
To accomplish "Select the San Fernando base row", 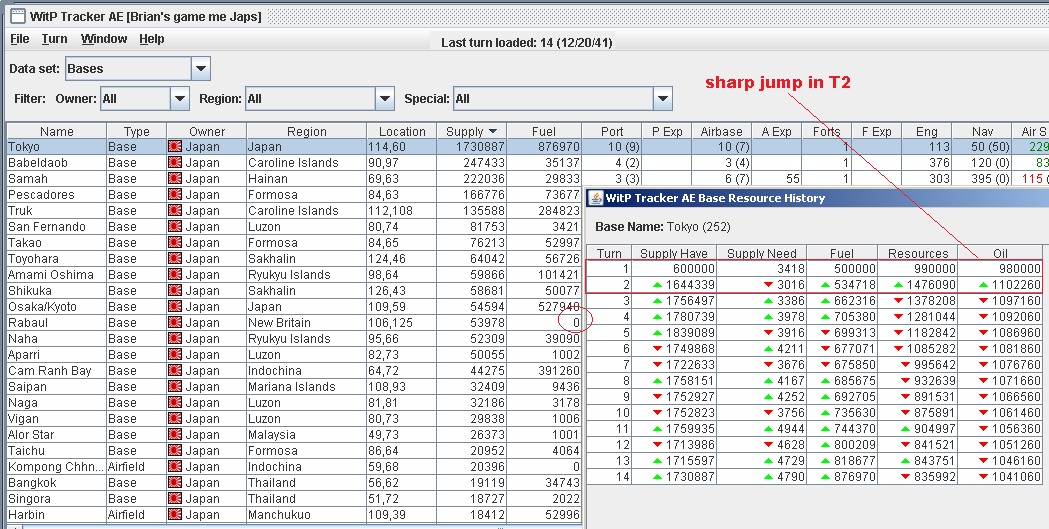I will [x=294, y=227].
